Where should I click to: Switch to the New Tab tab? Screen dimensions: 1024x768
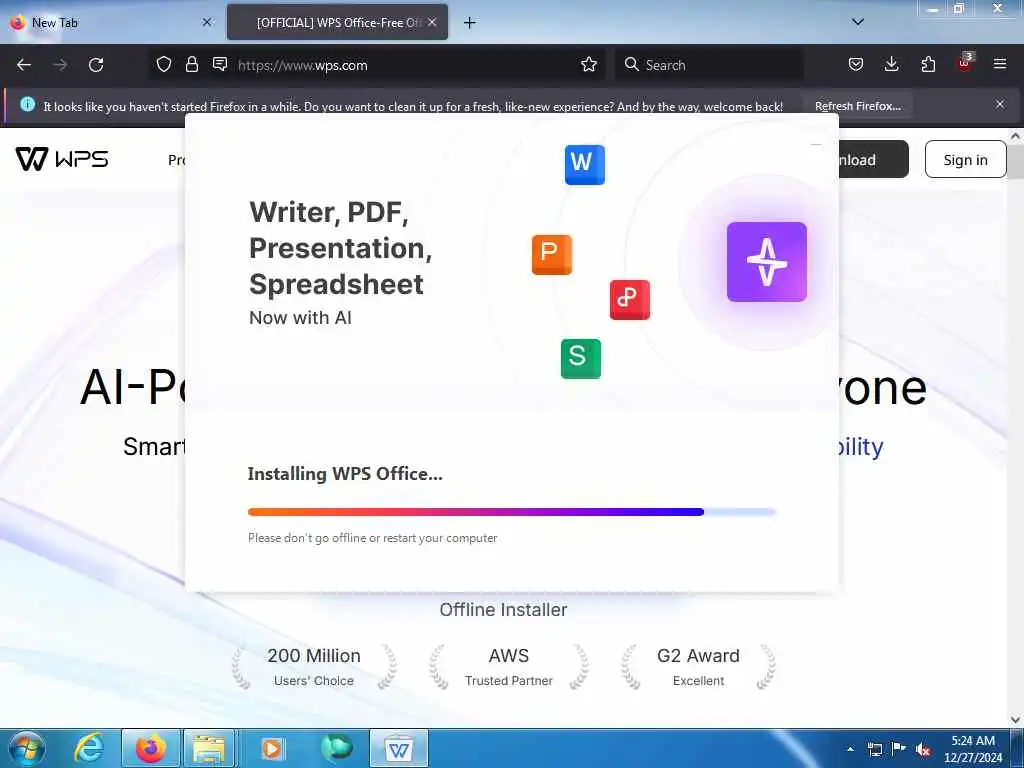111,23
